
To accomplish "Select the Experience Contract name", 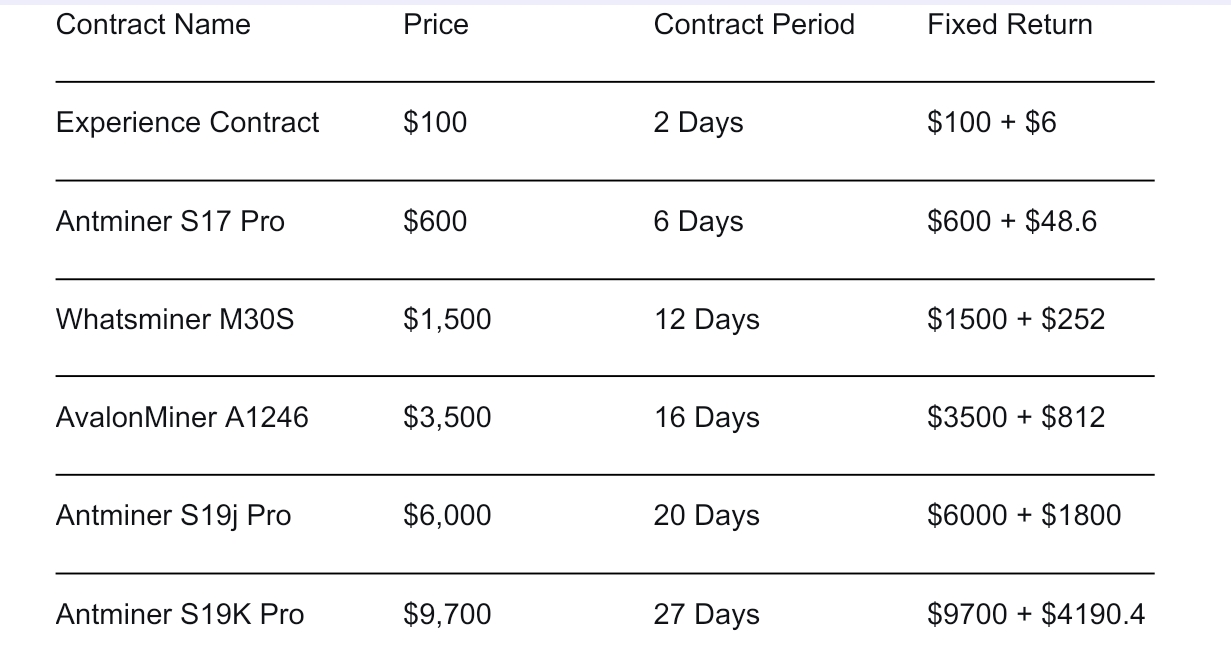I will pyautogui.click(x=187, y=123).
